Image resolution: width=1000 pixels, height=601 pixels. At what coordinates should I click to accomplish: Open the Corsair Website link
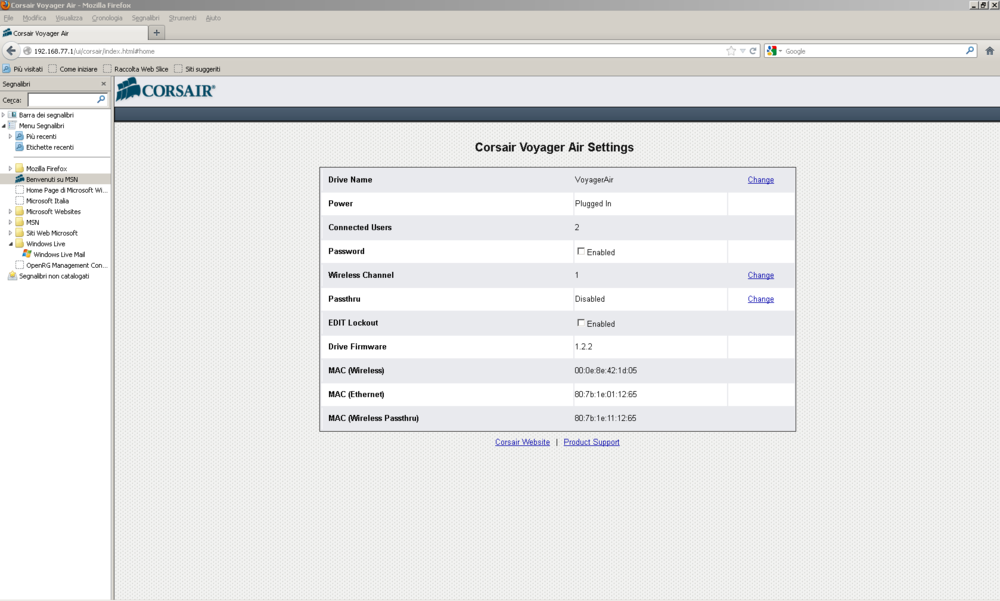coord(522,442)
